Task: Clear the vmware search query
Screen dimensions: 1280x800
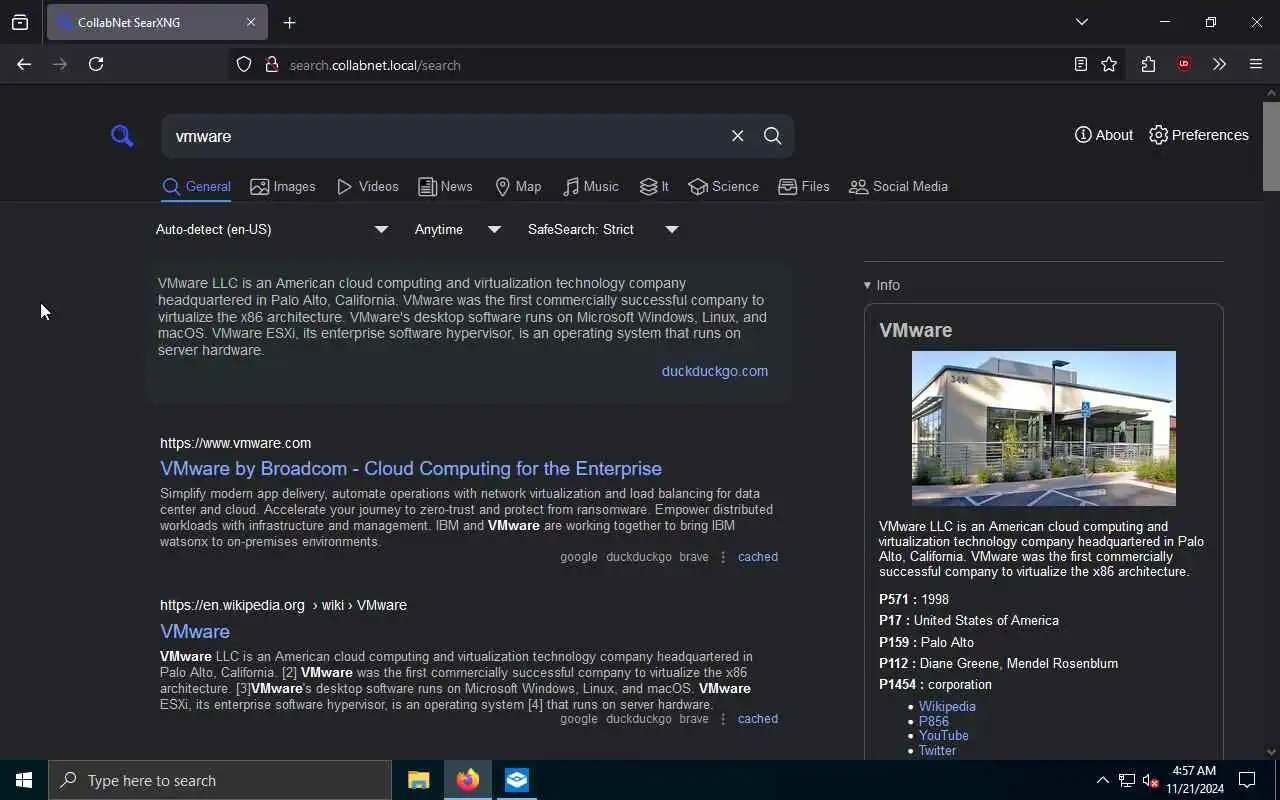Action: pyautogui.click(x=737, y=136)
